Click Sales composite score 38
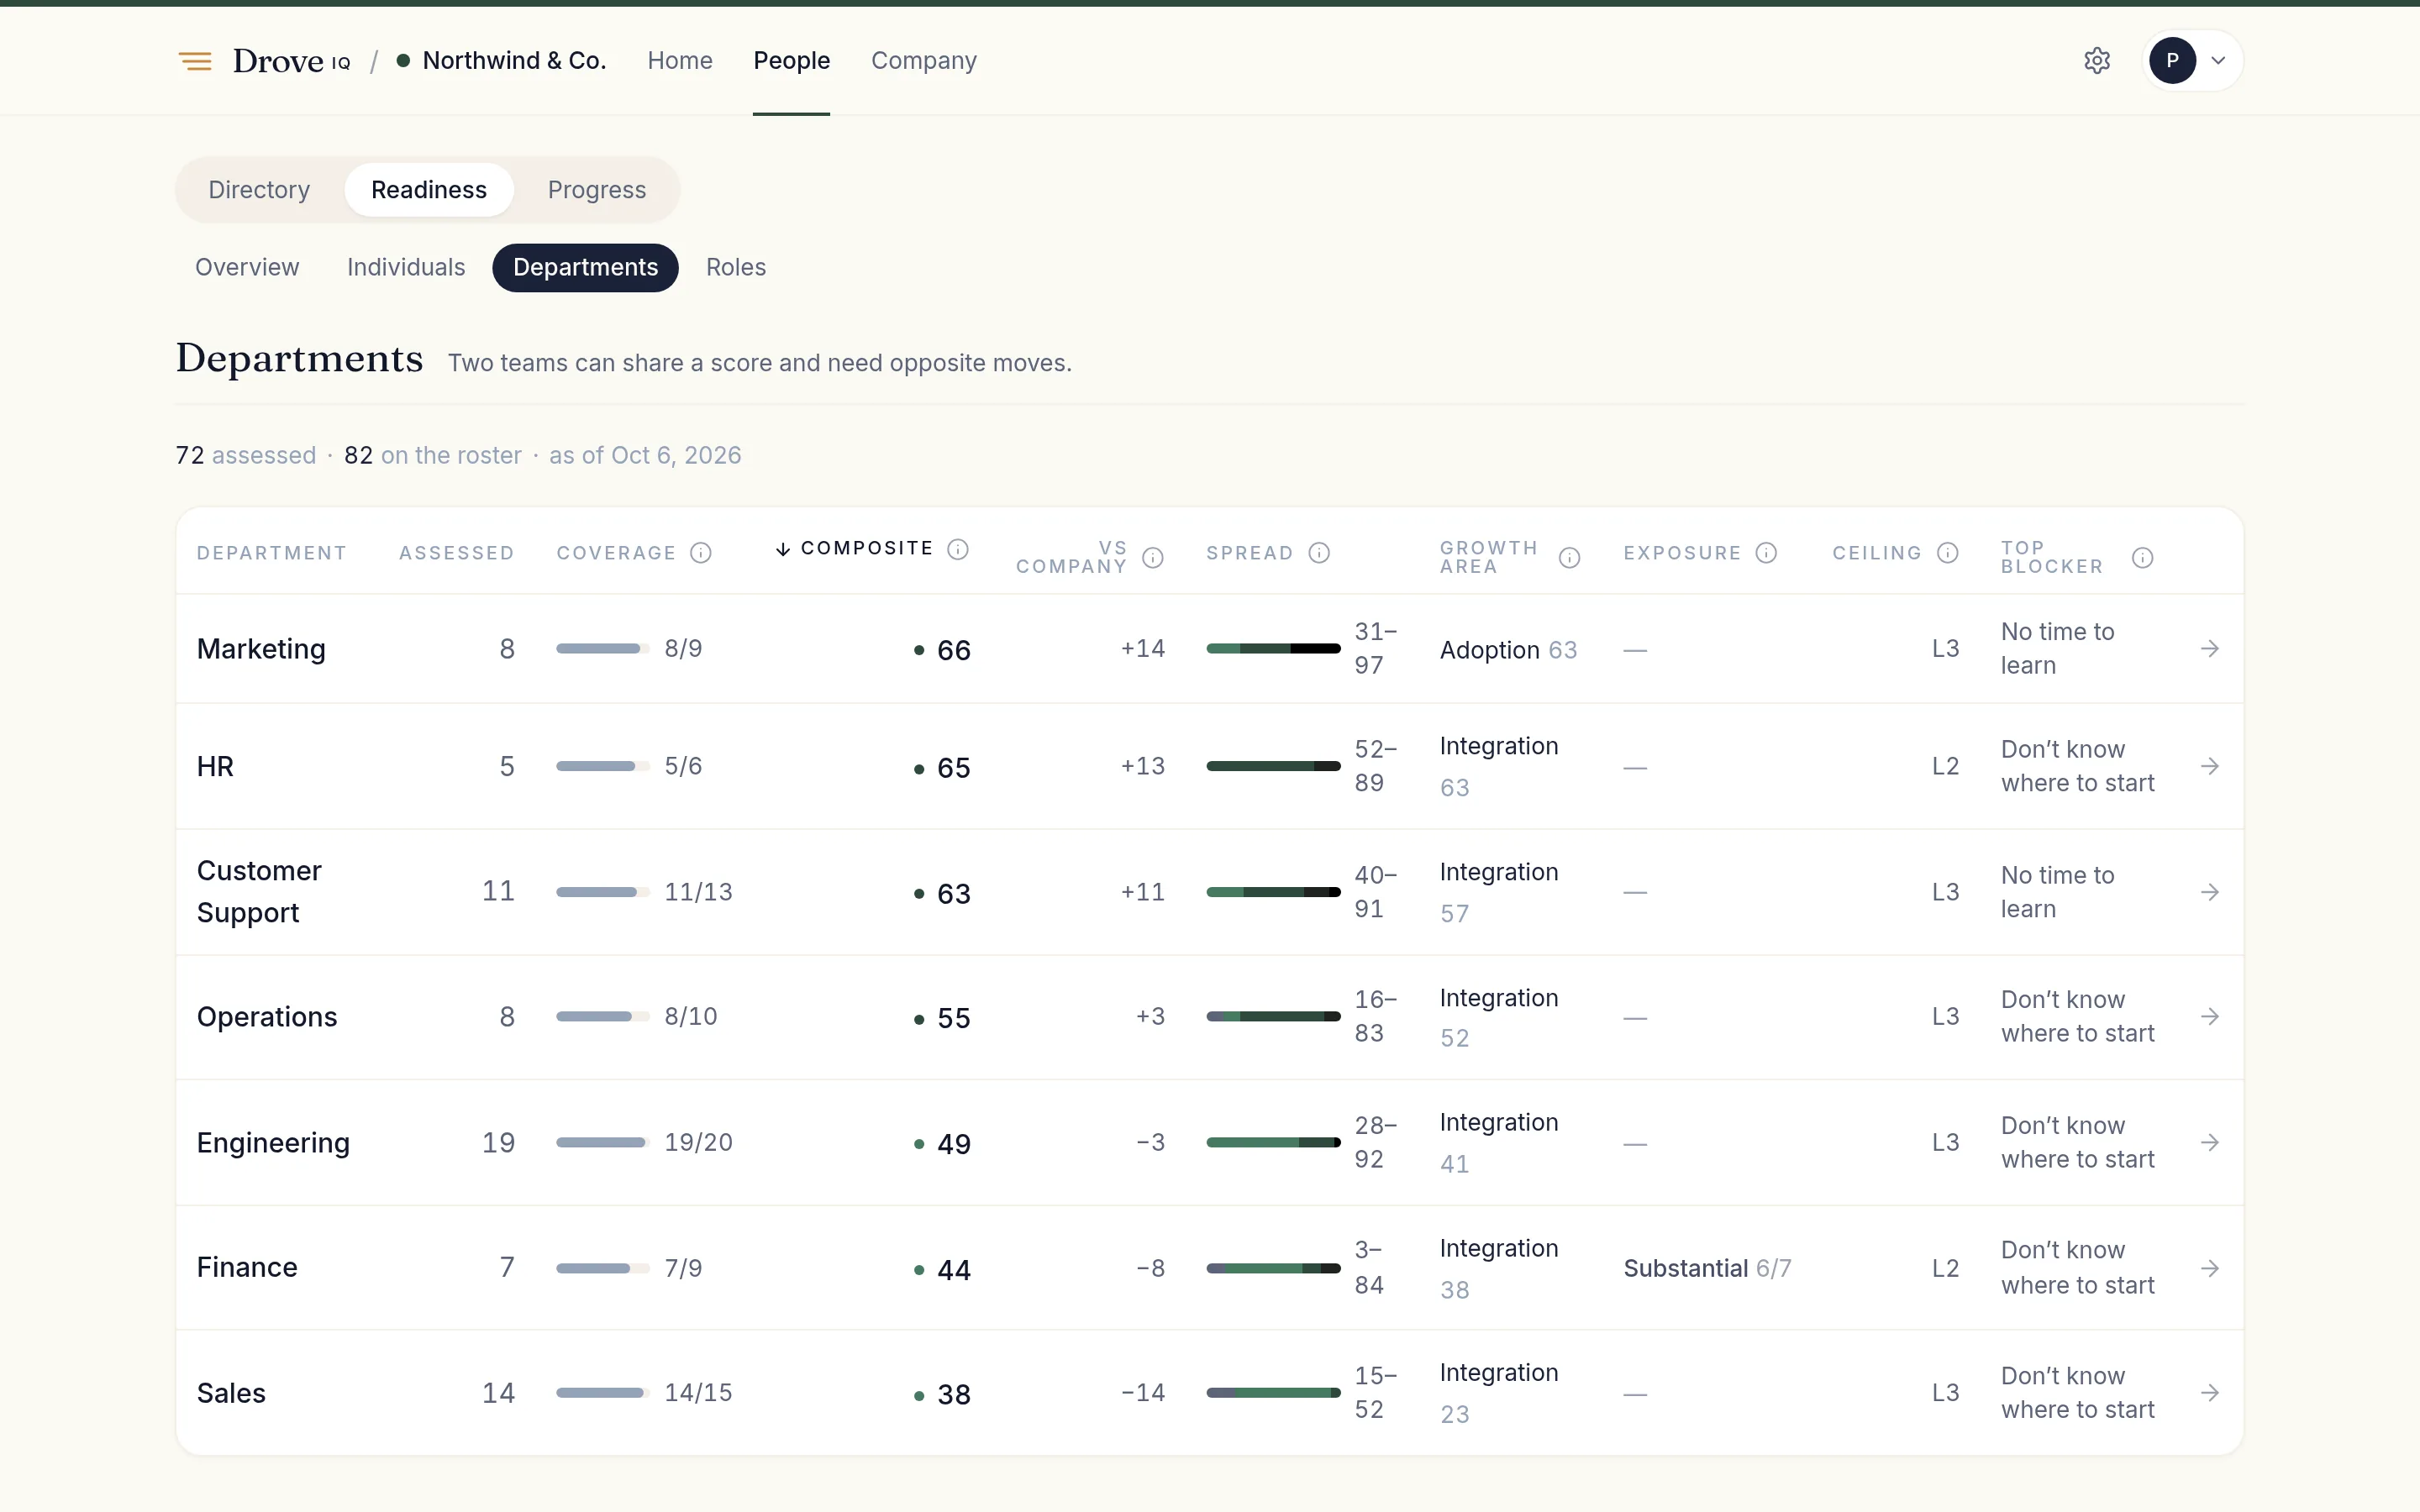 coord(953,1394)
